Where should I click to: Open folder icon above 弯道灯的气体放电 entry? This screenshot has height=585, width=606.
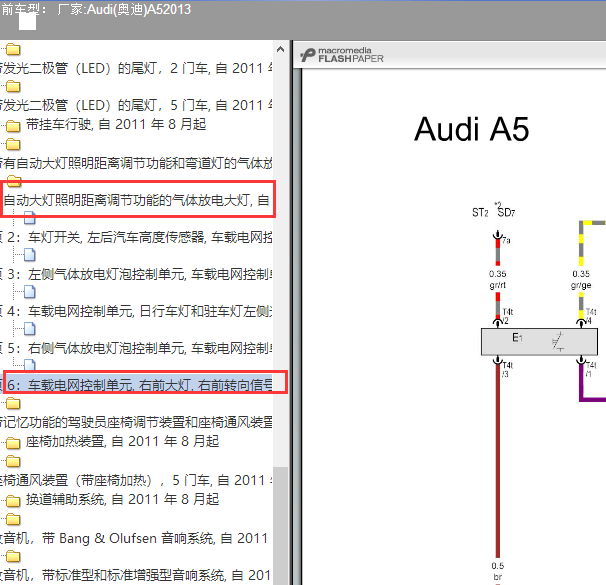[13, 144]
